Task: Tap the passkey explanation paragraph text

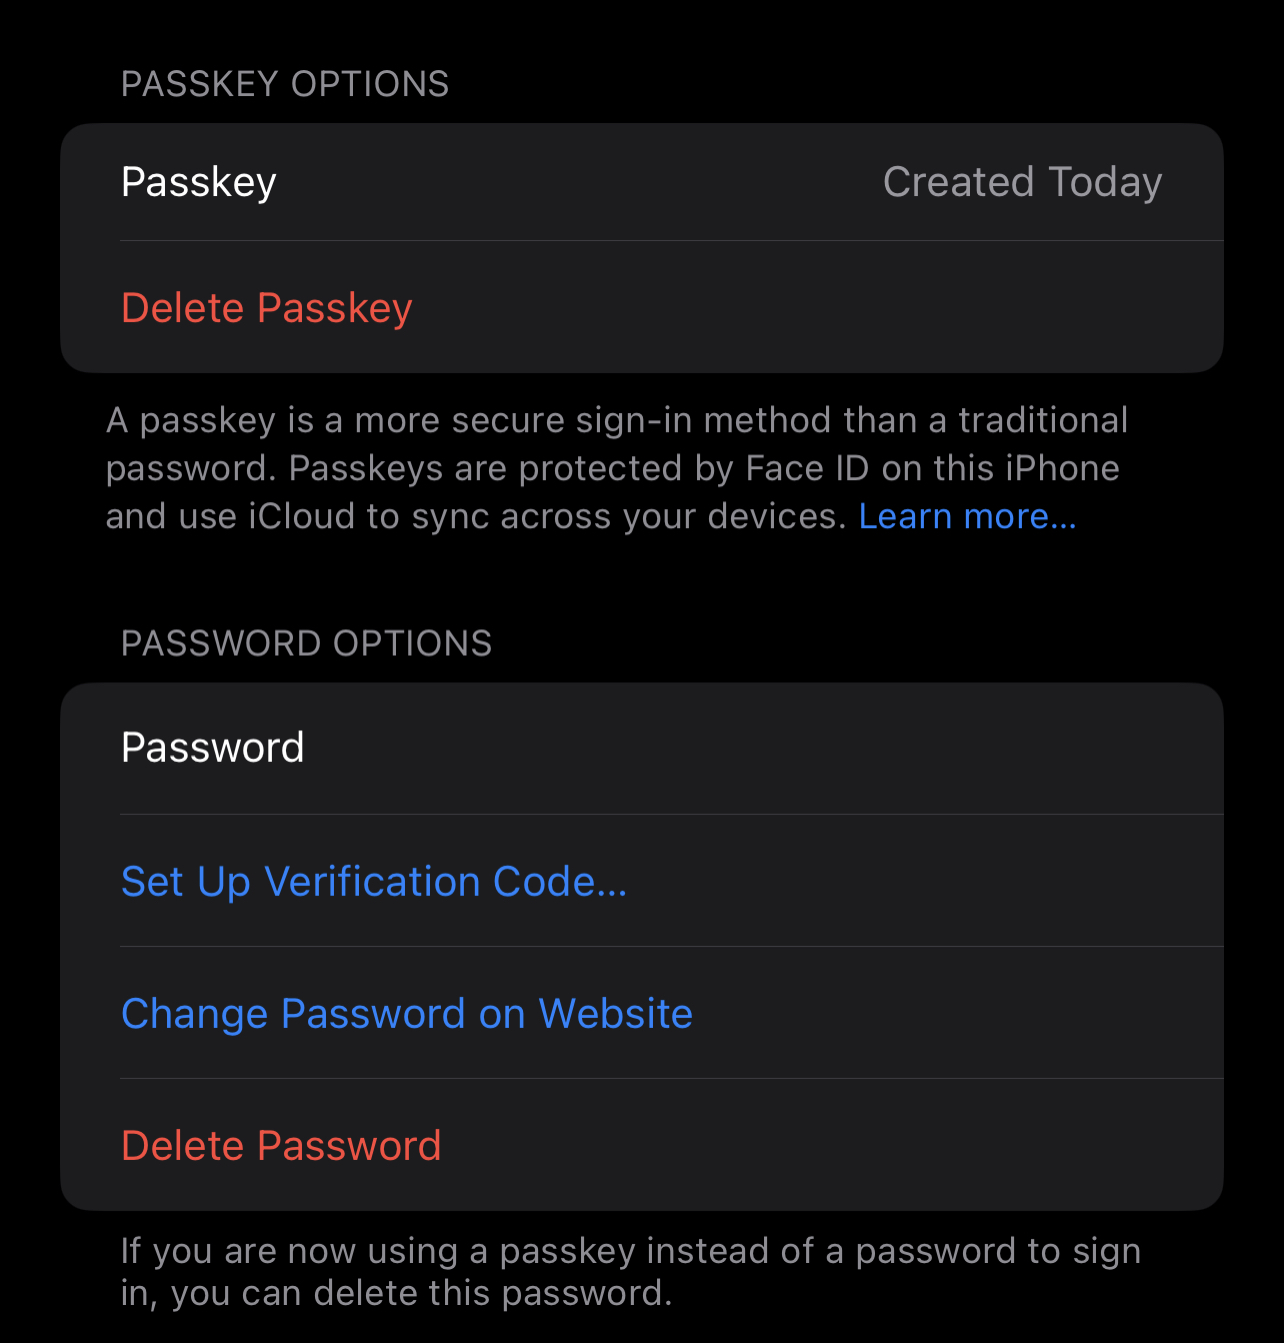Action: [616, 468]
